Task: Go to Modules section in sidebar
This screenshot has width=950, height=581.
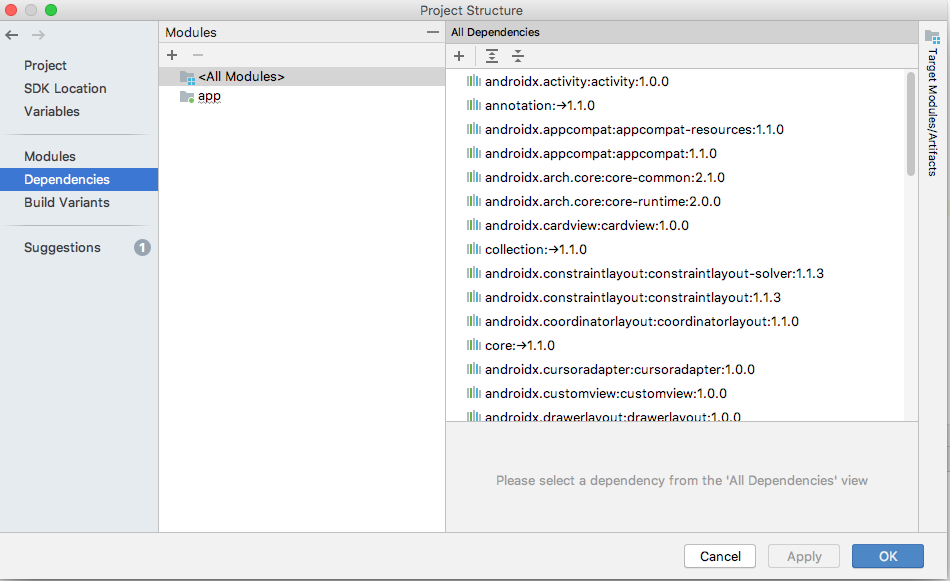Action: (50, 156)
